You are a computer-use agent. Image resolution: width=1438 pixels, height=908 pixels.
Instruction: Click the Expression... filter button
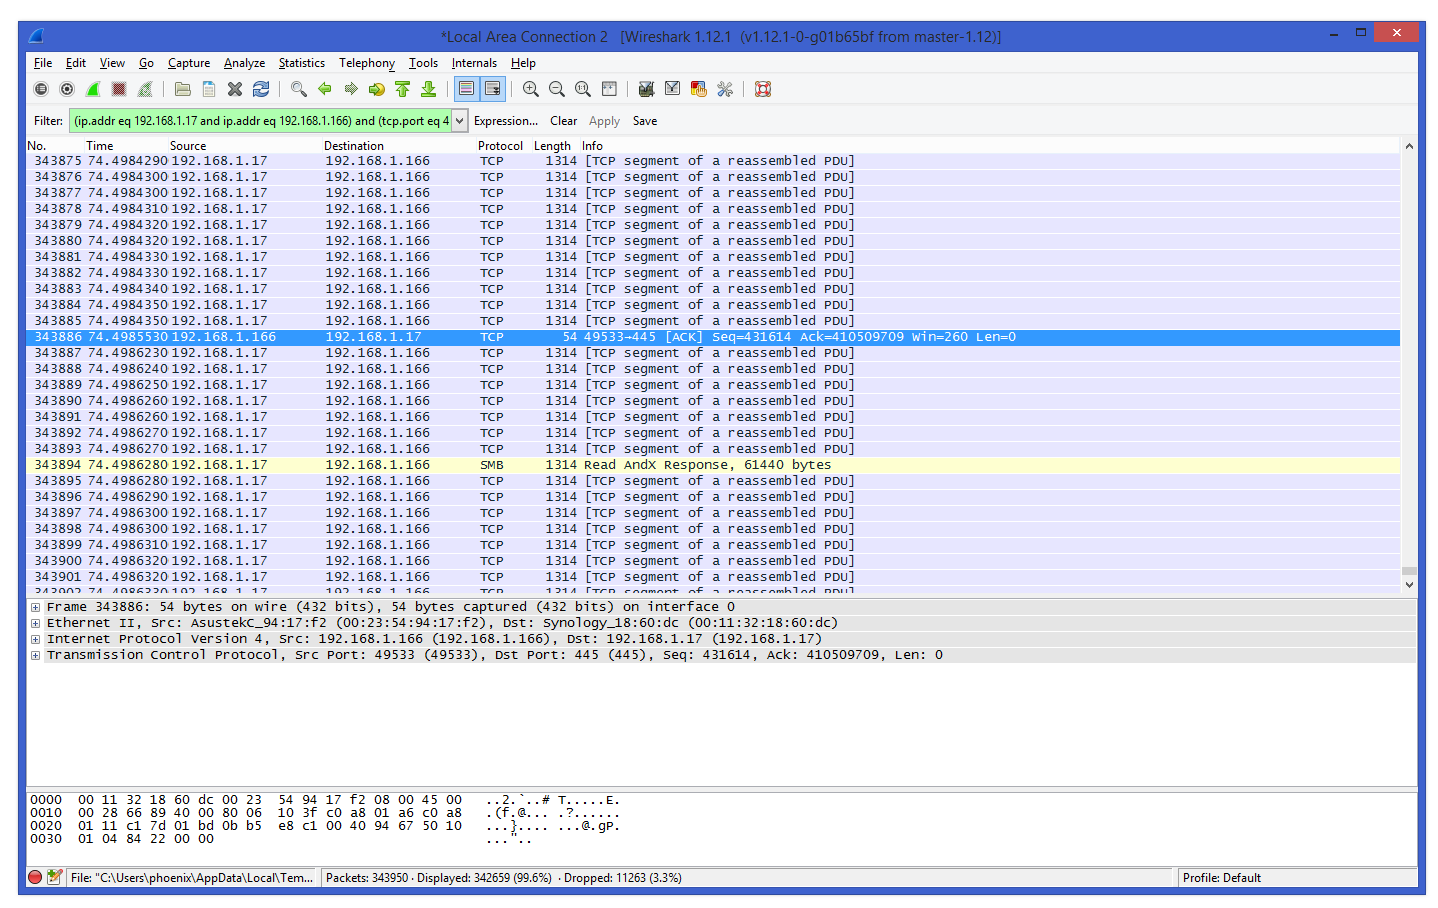tap(506, 121)
